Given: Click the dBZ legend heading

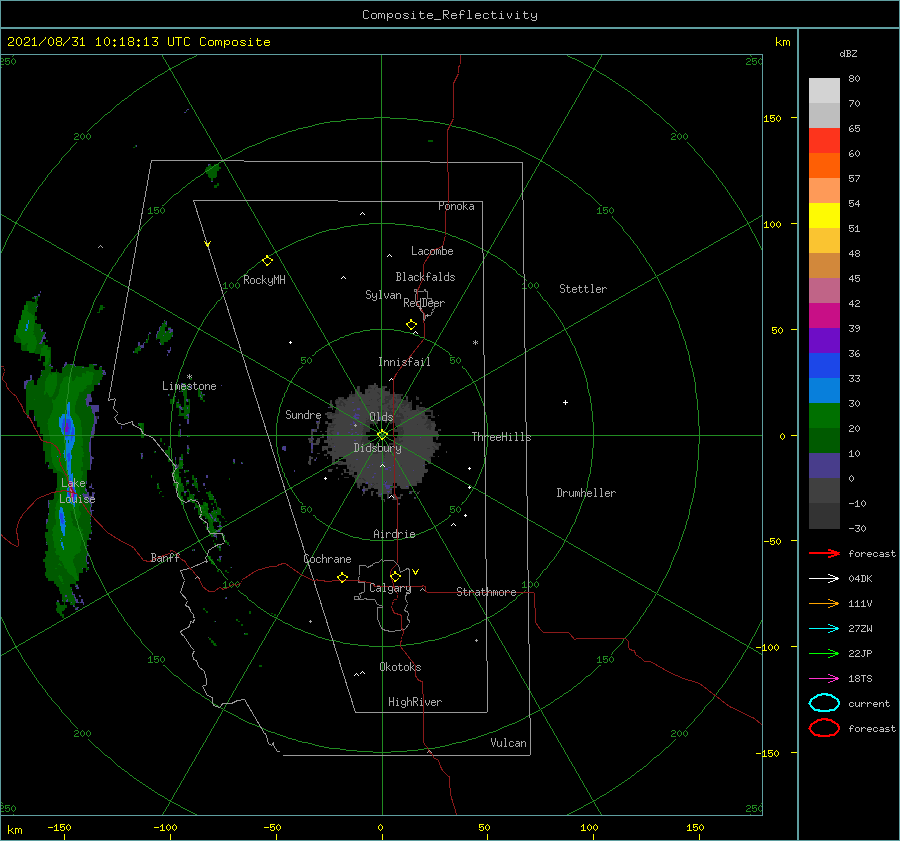Looking at the screenshot, I should (x=848, y=53).
